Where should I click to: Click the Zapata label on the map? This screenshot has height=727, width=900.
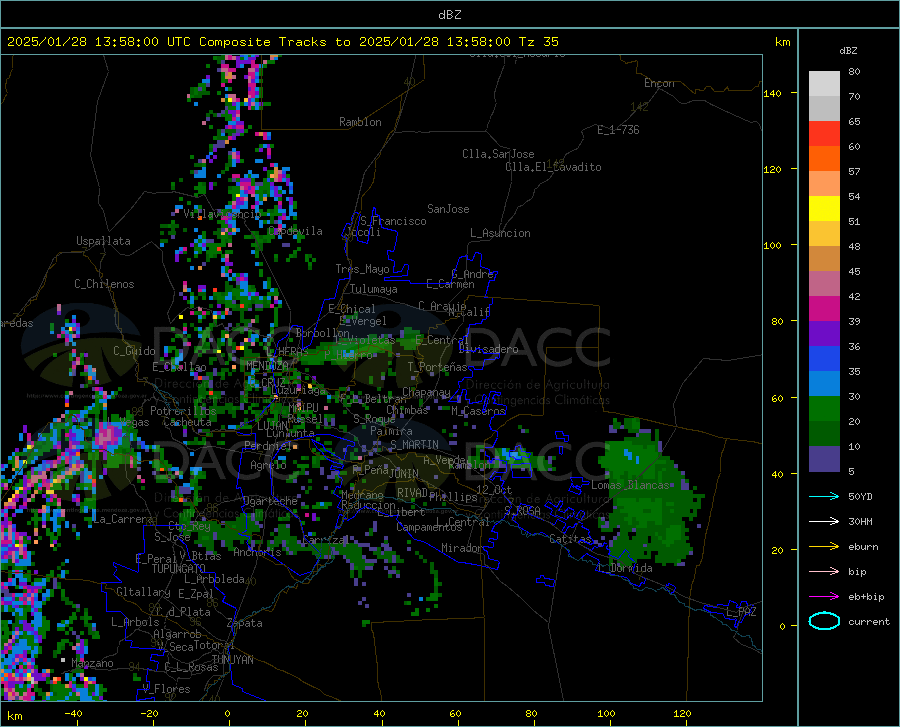click(245, 623)
